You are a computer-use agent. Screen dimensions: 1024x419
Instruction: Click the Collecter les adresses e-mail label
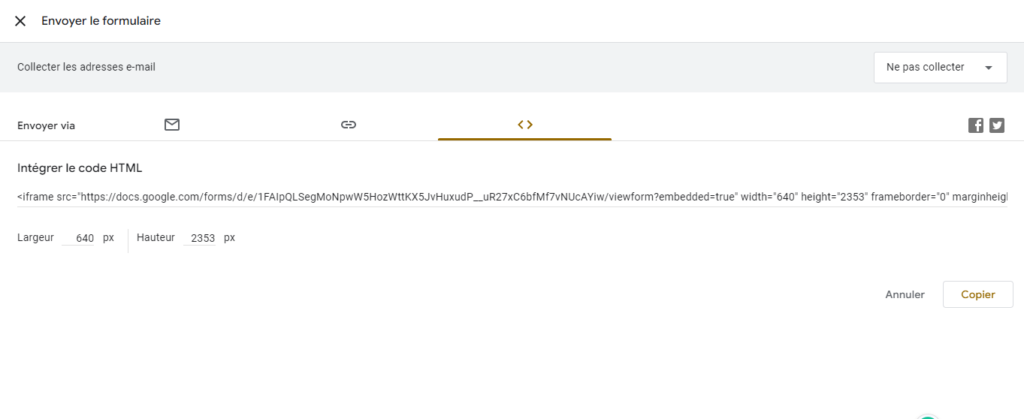click(x=86, y=67)
